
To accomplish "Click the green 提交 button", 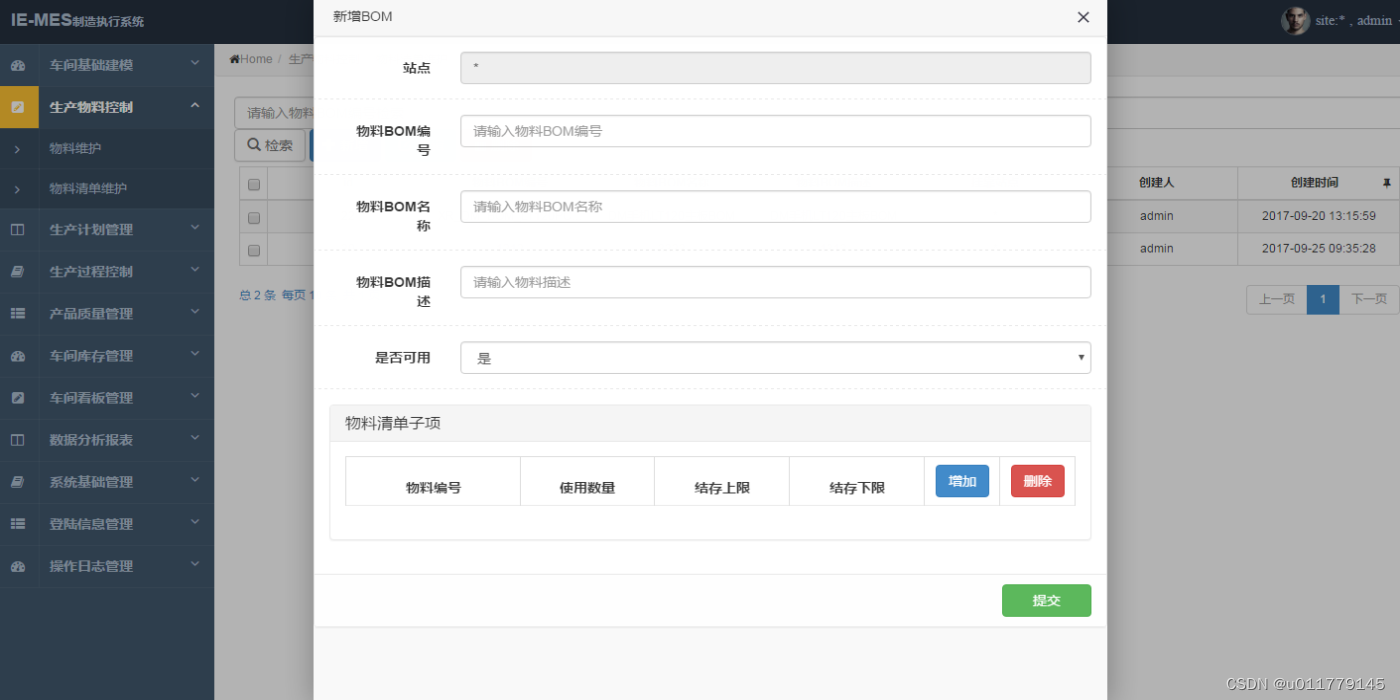I will pyautogui.click(x=1046, y=600).
